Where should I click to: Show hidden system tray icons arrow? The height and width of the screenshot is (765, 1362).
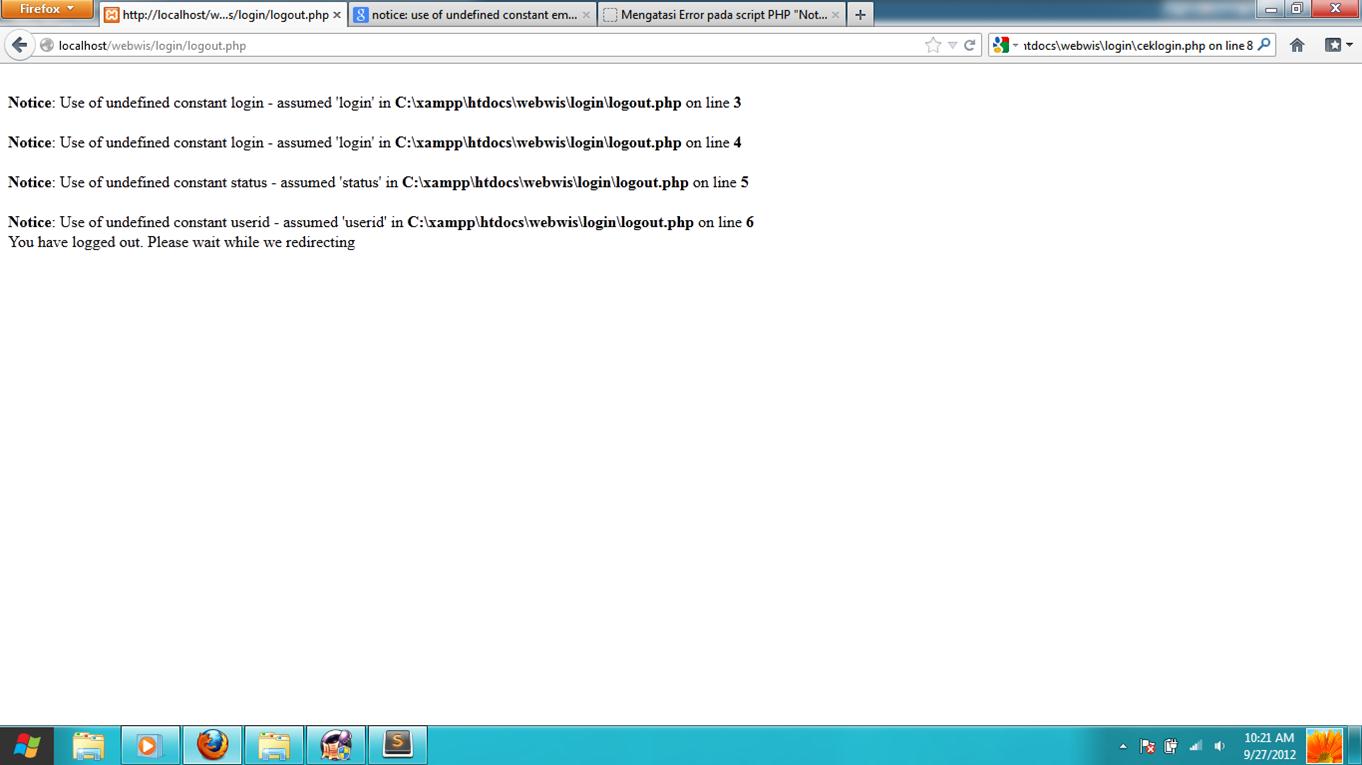(x=1122, y=746)
